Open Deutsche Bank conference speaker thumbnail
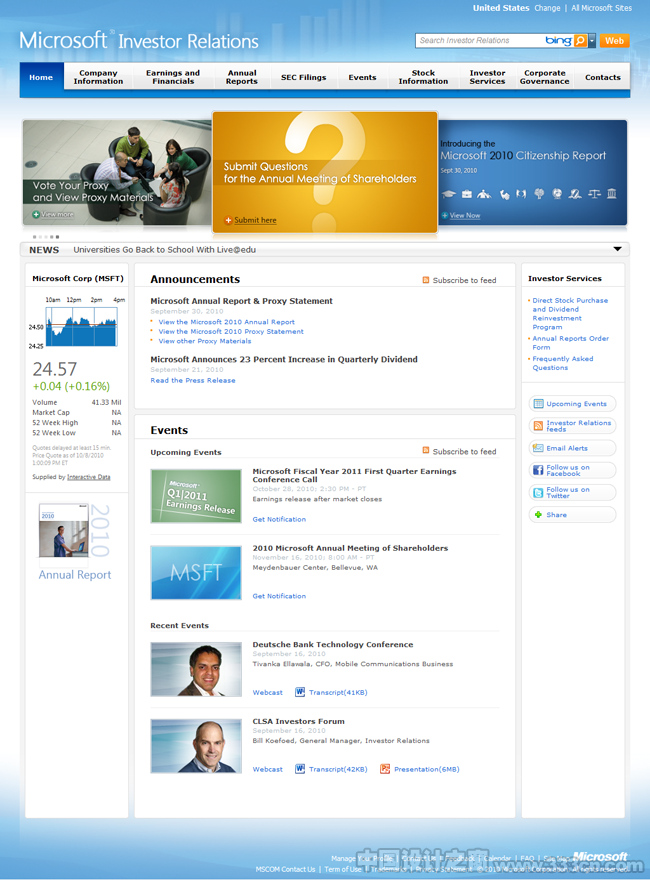 (x=196, y=670)
